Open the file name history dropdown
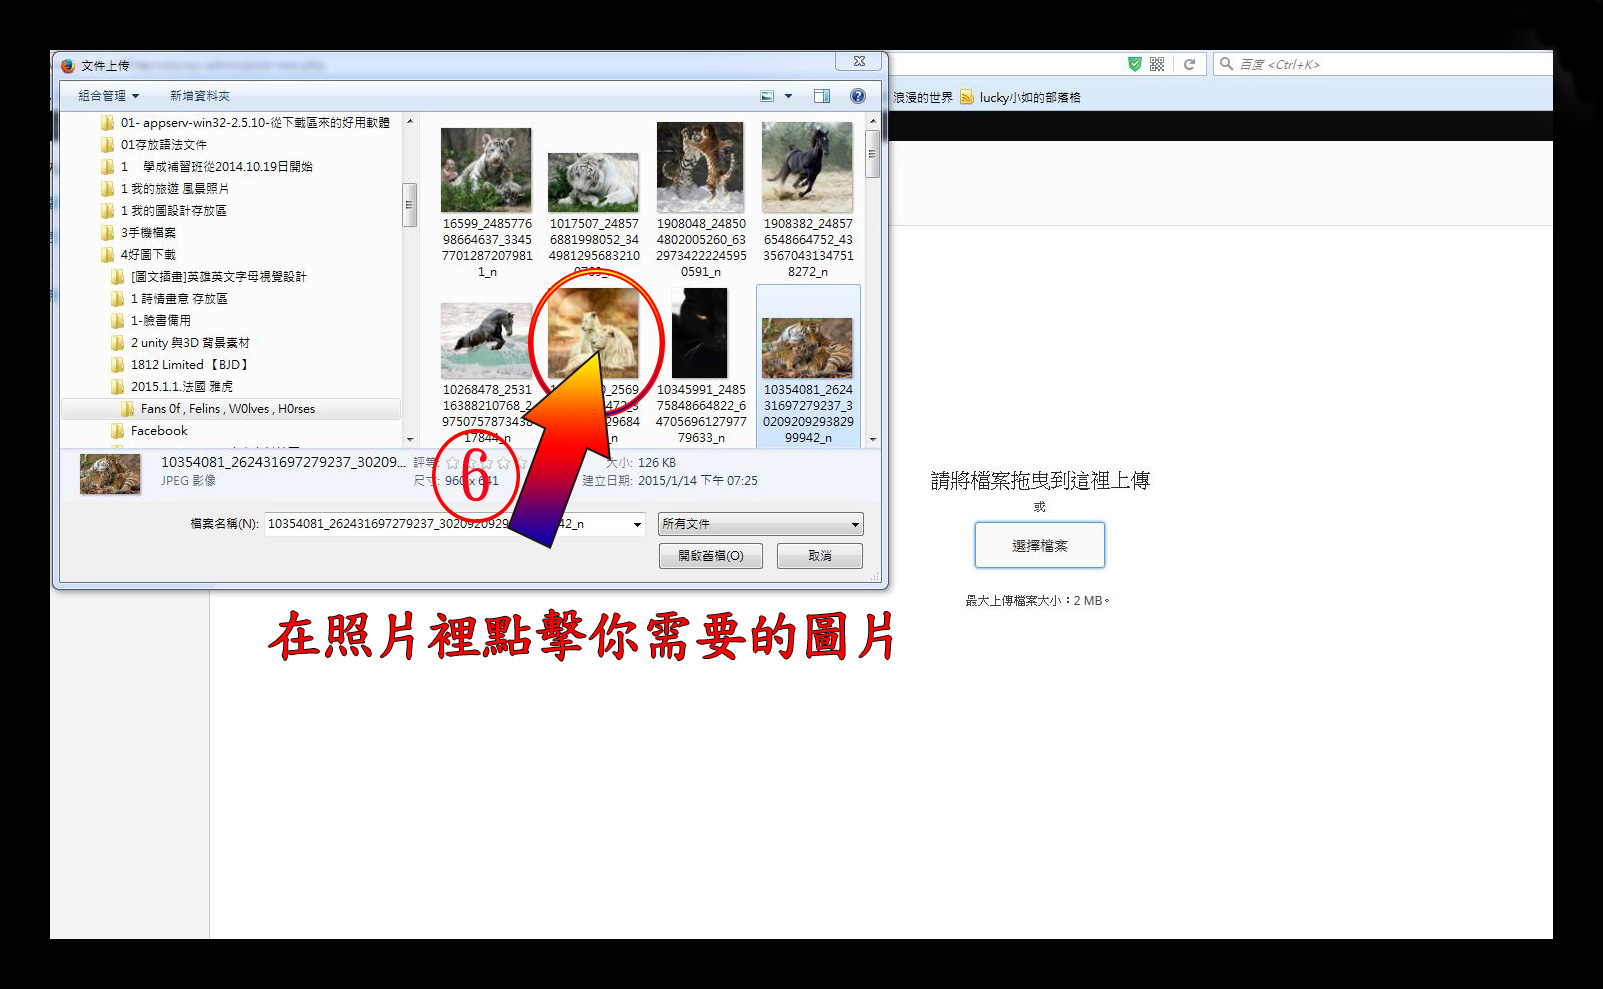The image size is (1603, 989). [x=636, y=524]
